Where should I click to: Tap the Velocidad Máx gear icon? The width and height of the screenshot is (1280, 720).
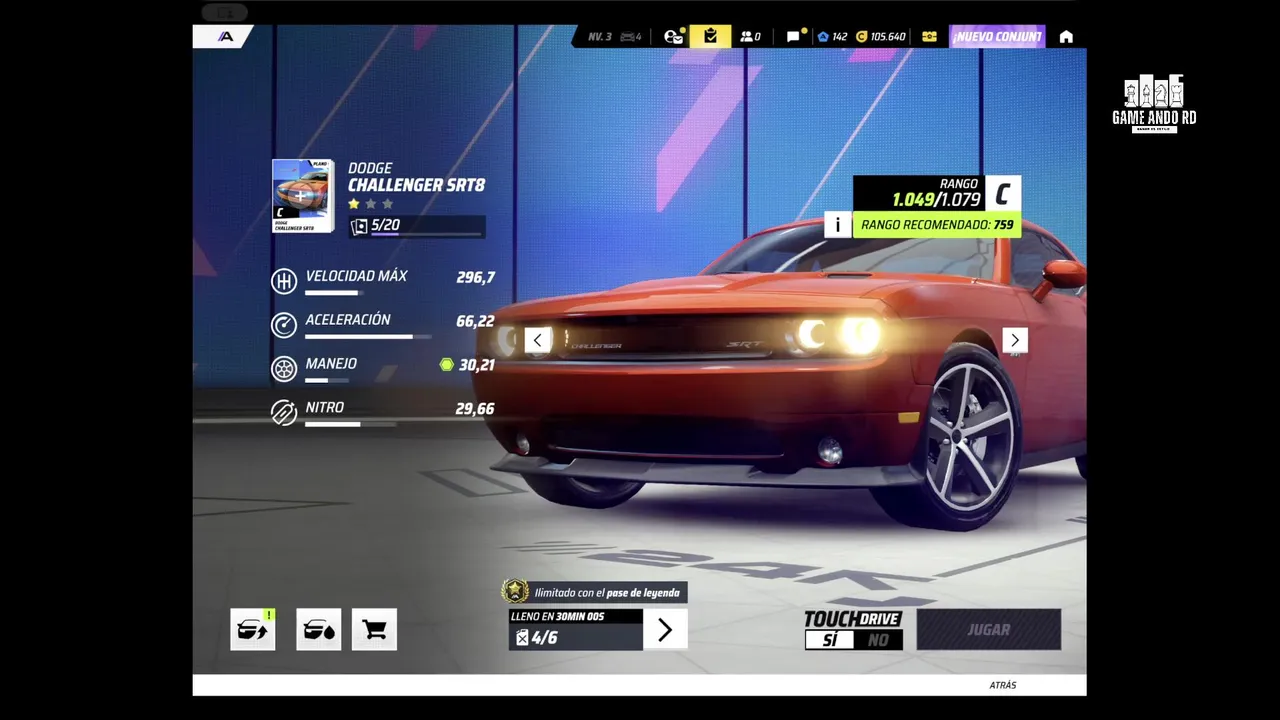click(x=284, y=281)
